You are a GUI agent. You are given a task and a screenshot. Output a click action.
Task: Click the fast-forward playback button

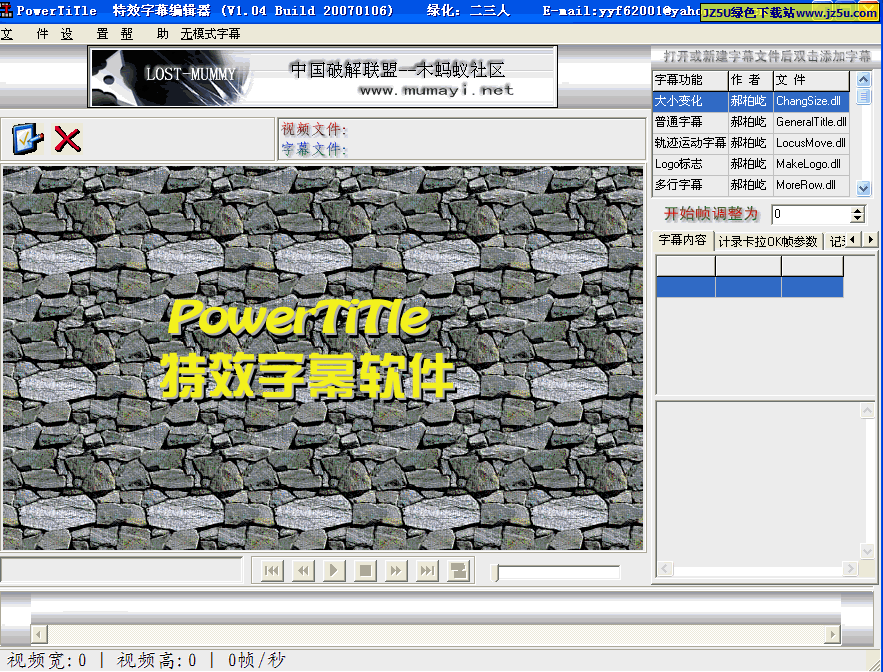[x=396, y=571]
